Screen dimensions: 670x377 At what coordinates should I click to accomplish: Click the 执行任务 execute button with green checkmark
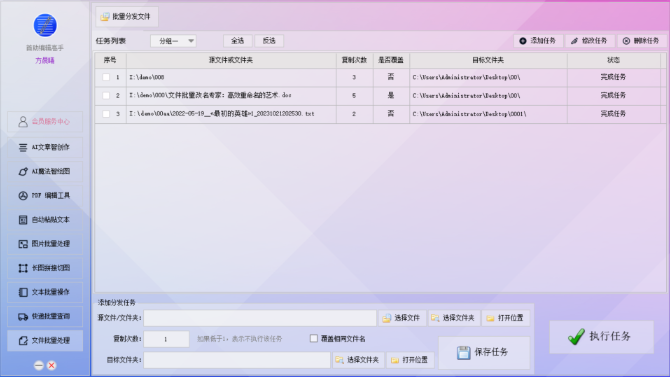click(601, 337)
